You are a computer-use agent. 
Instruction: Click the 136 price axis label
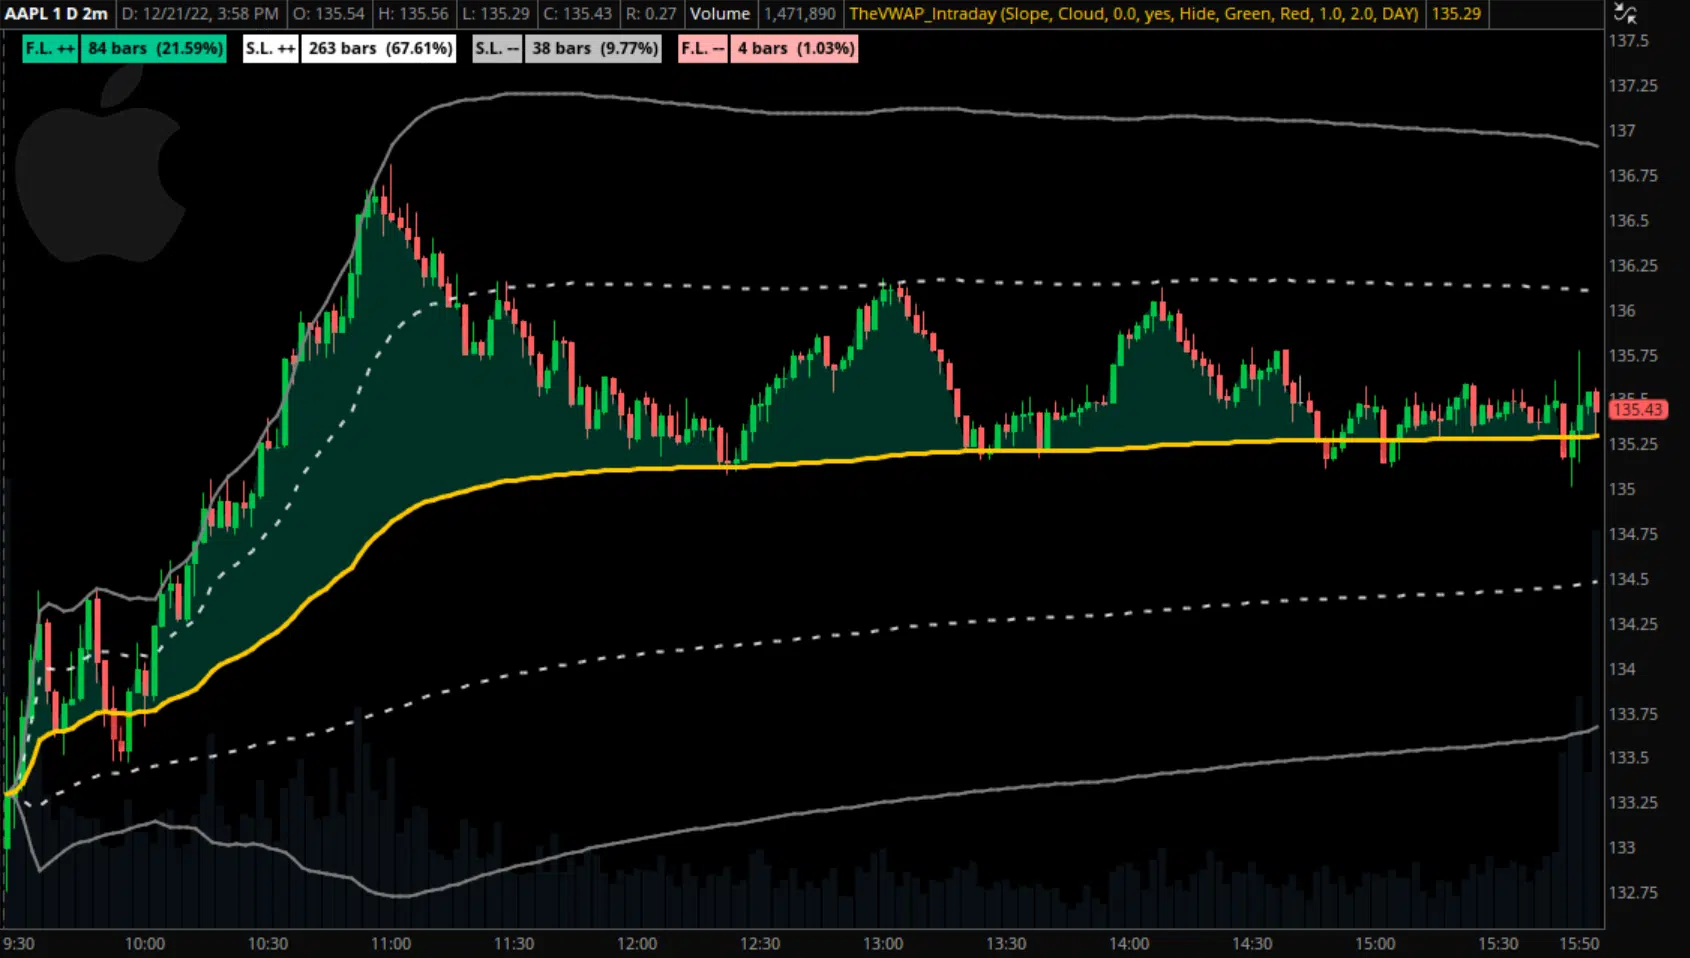pos(1622,311)
